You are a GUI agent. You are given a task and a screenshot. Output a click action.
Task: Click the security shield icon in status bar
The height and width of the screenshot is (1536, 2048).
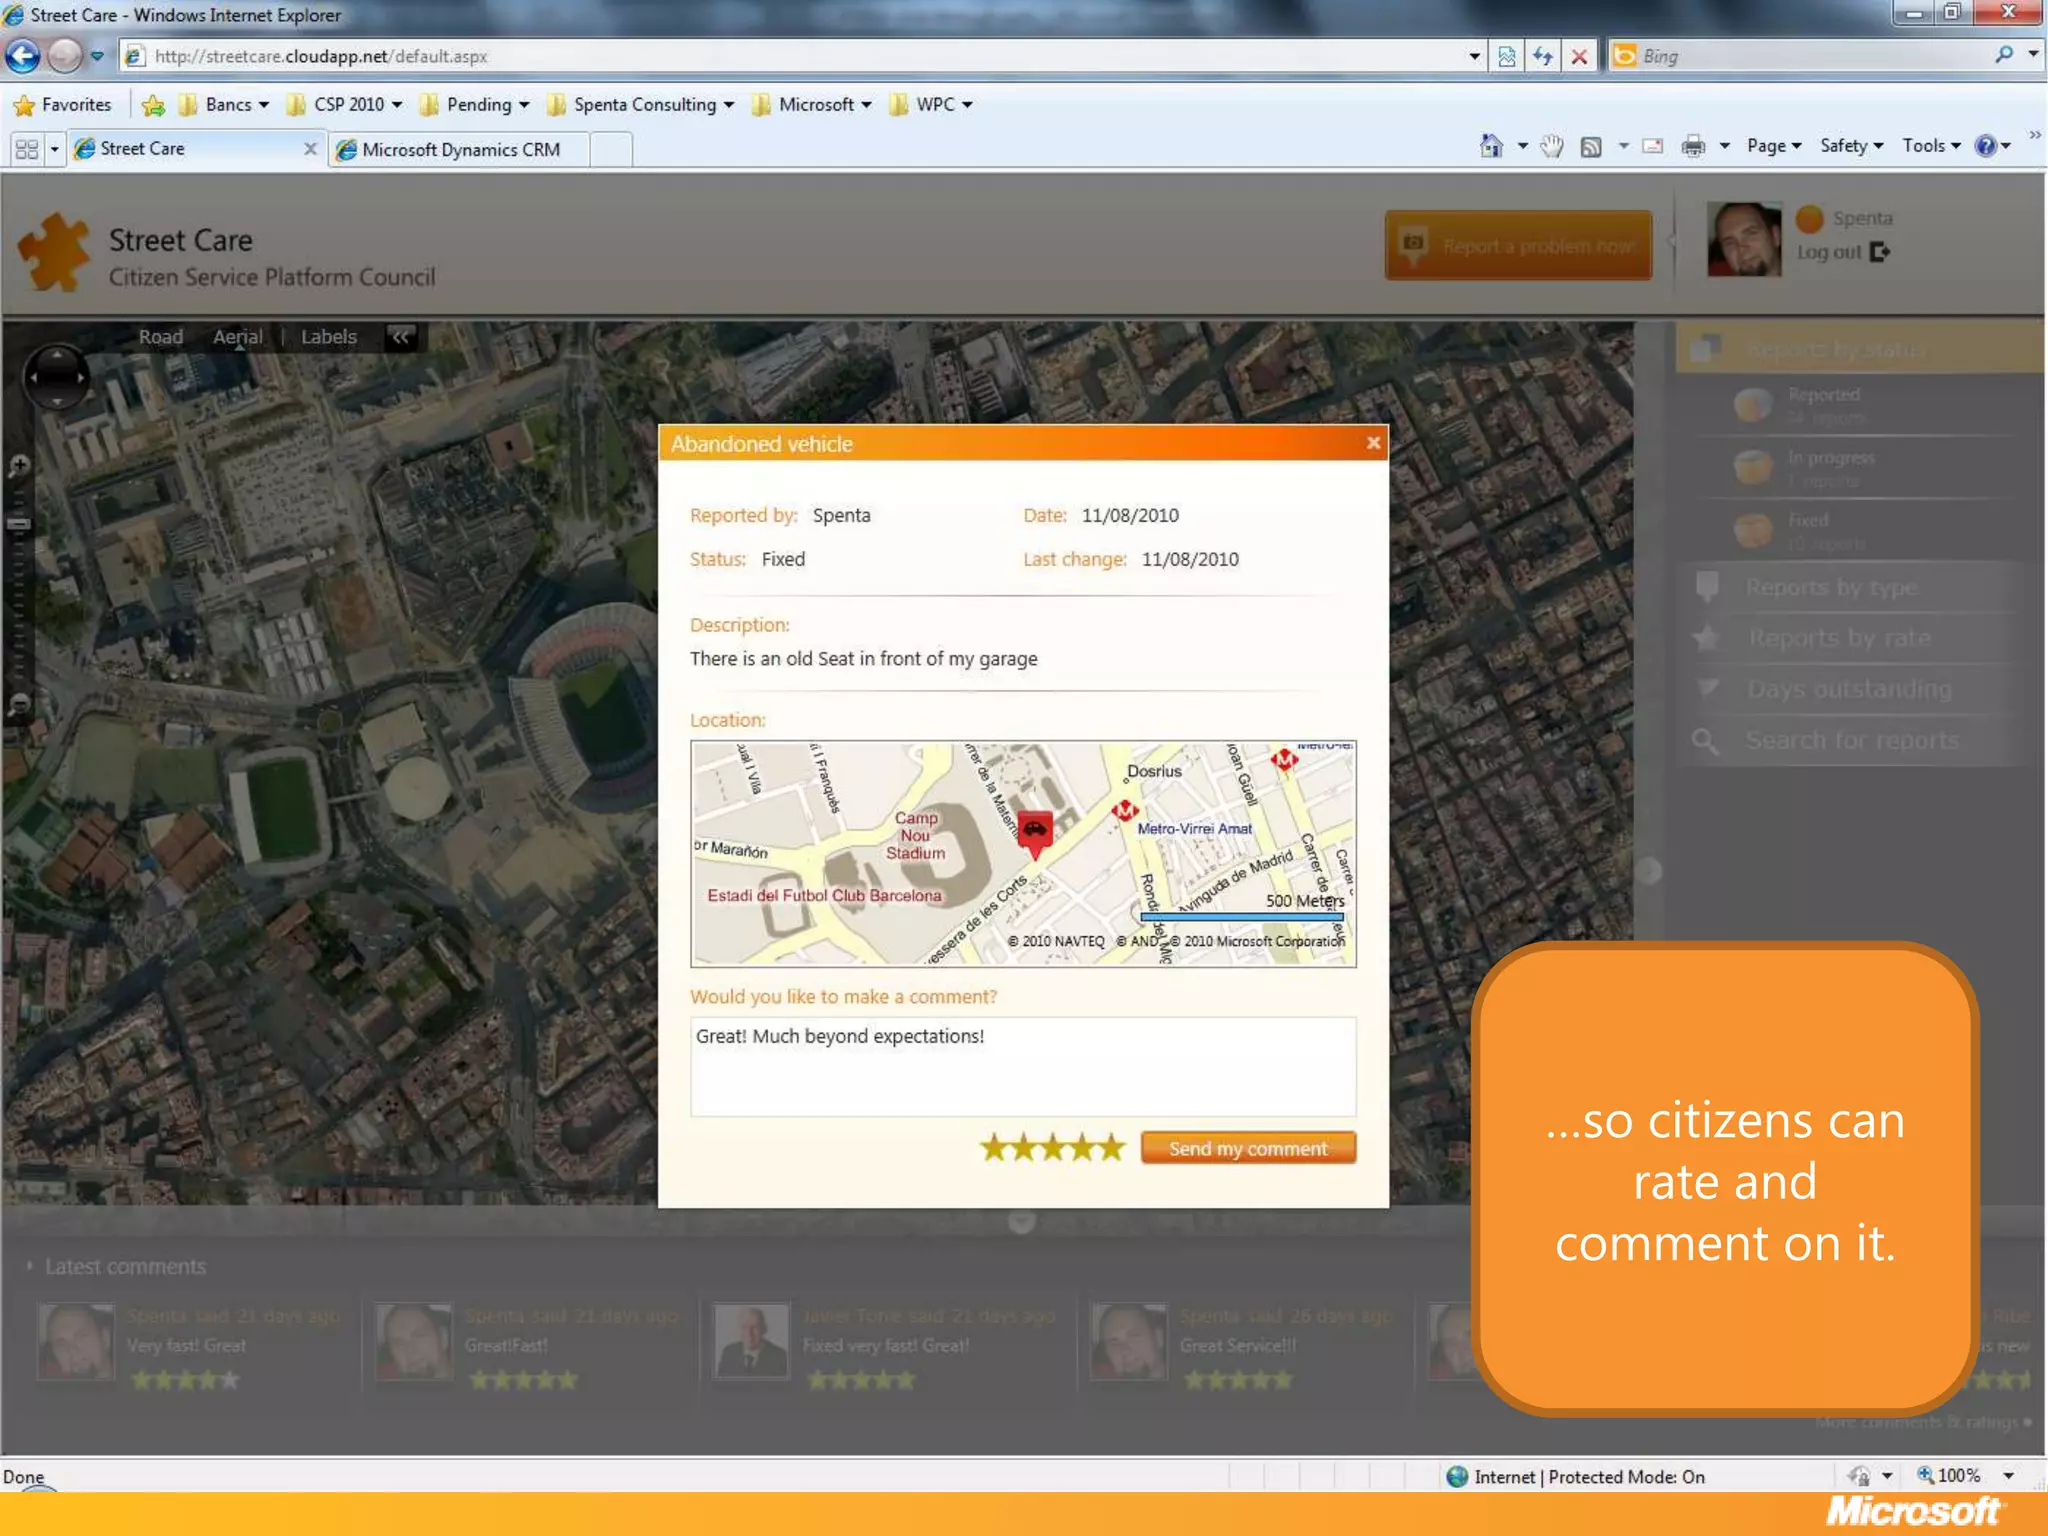click(1859, 1476)
